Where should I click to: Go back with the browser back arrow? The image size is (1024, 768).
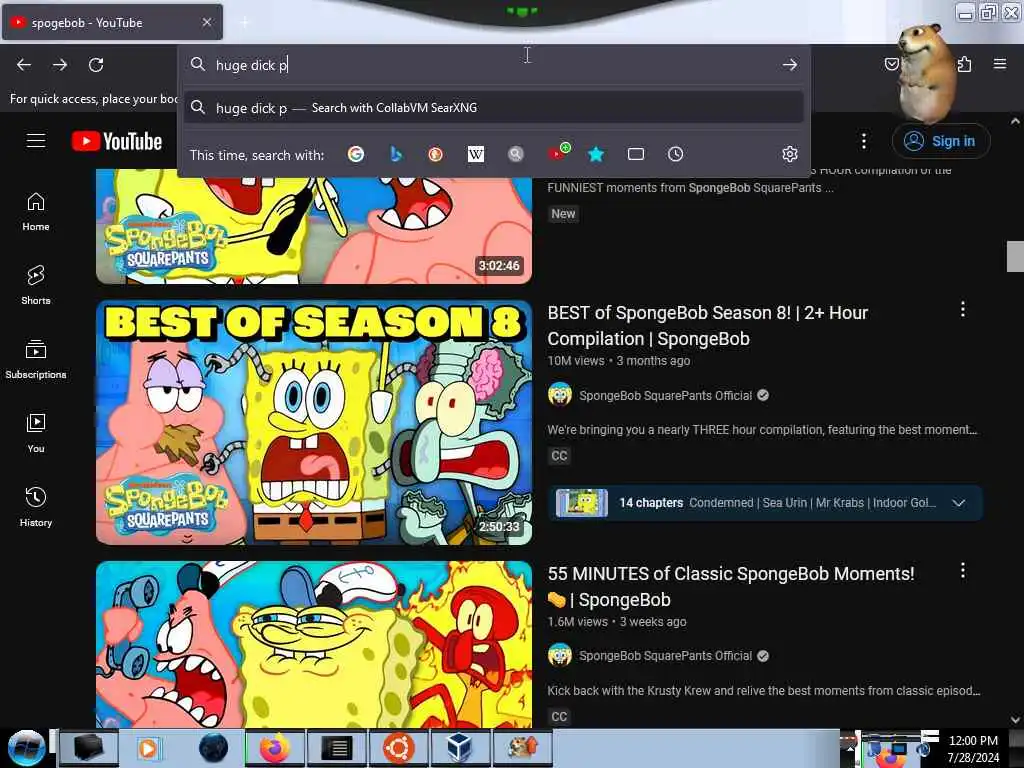[x=24, y=65]
